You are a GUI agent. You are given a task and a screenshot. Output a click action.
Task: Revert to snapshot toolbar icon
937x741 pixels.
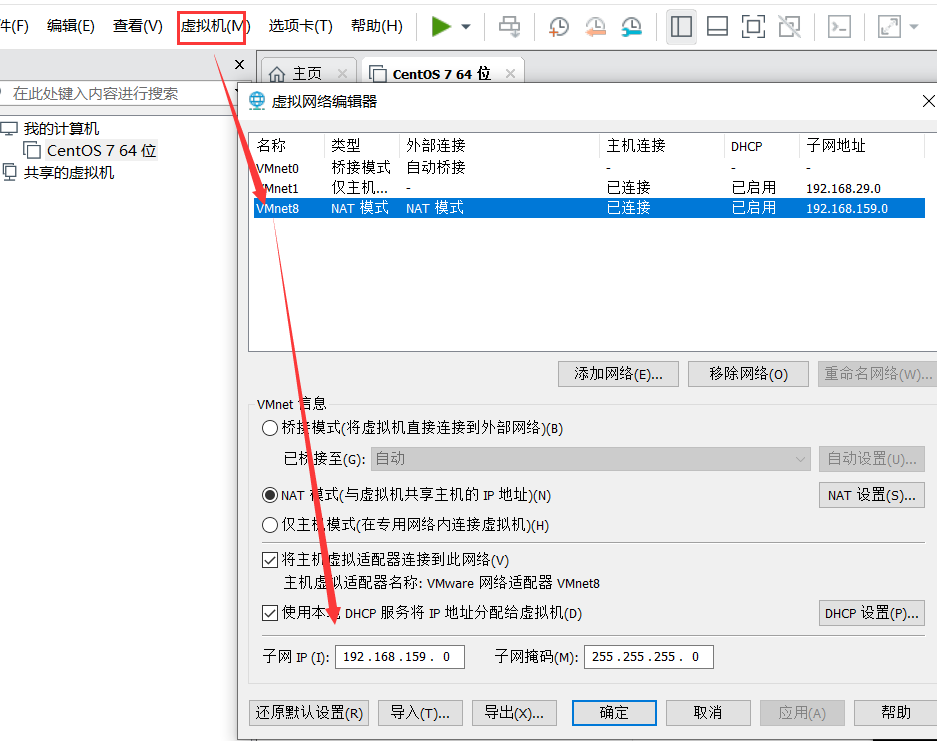[x=595, y=26]
